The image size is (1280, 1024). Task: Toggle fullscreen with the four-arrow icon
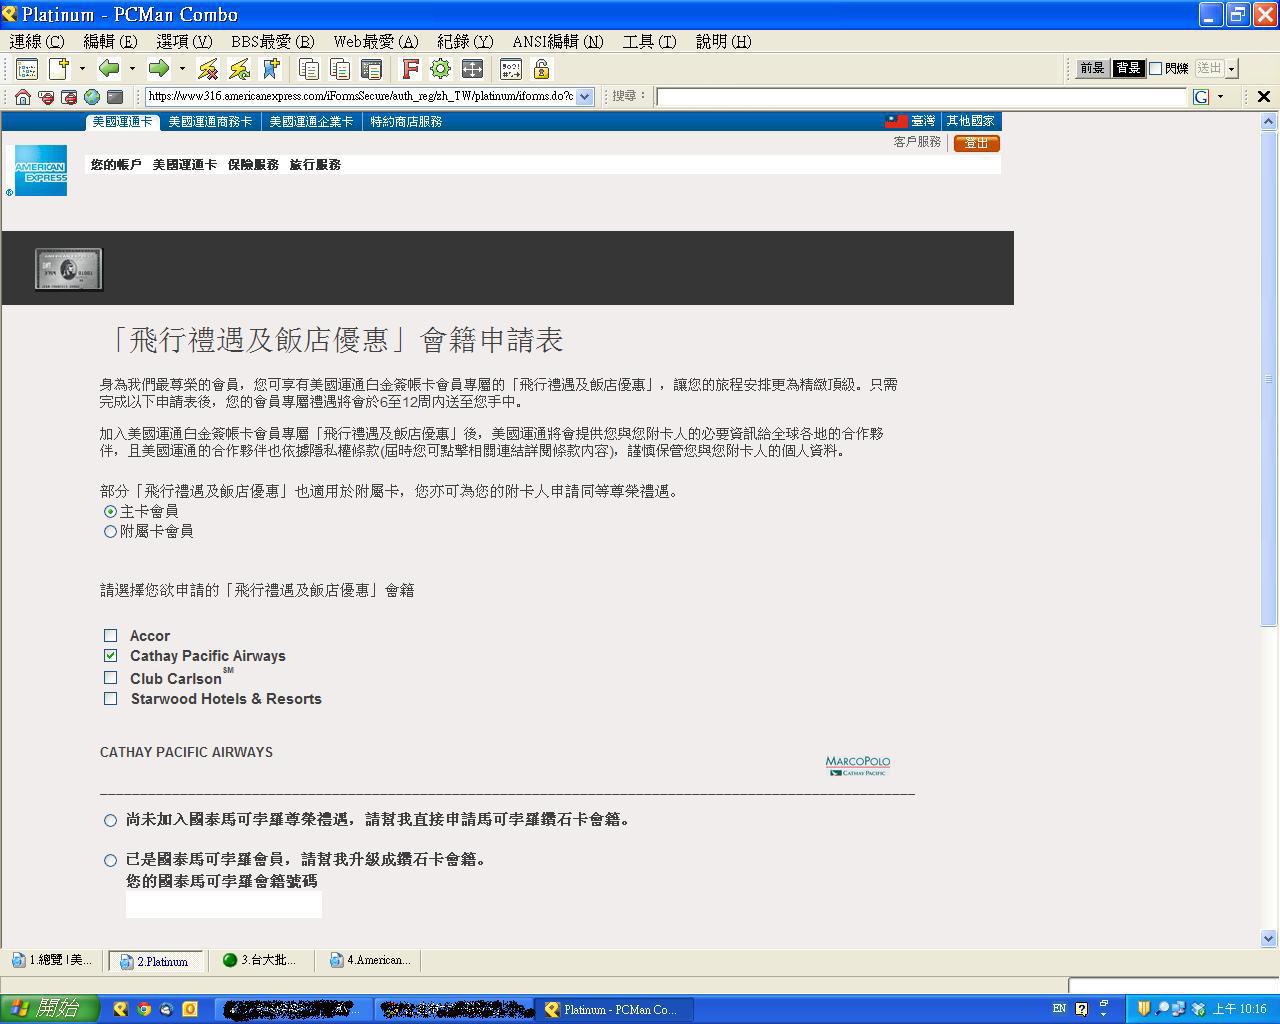pyautogui.click(x=472, y=69)
